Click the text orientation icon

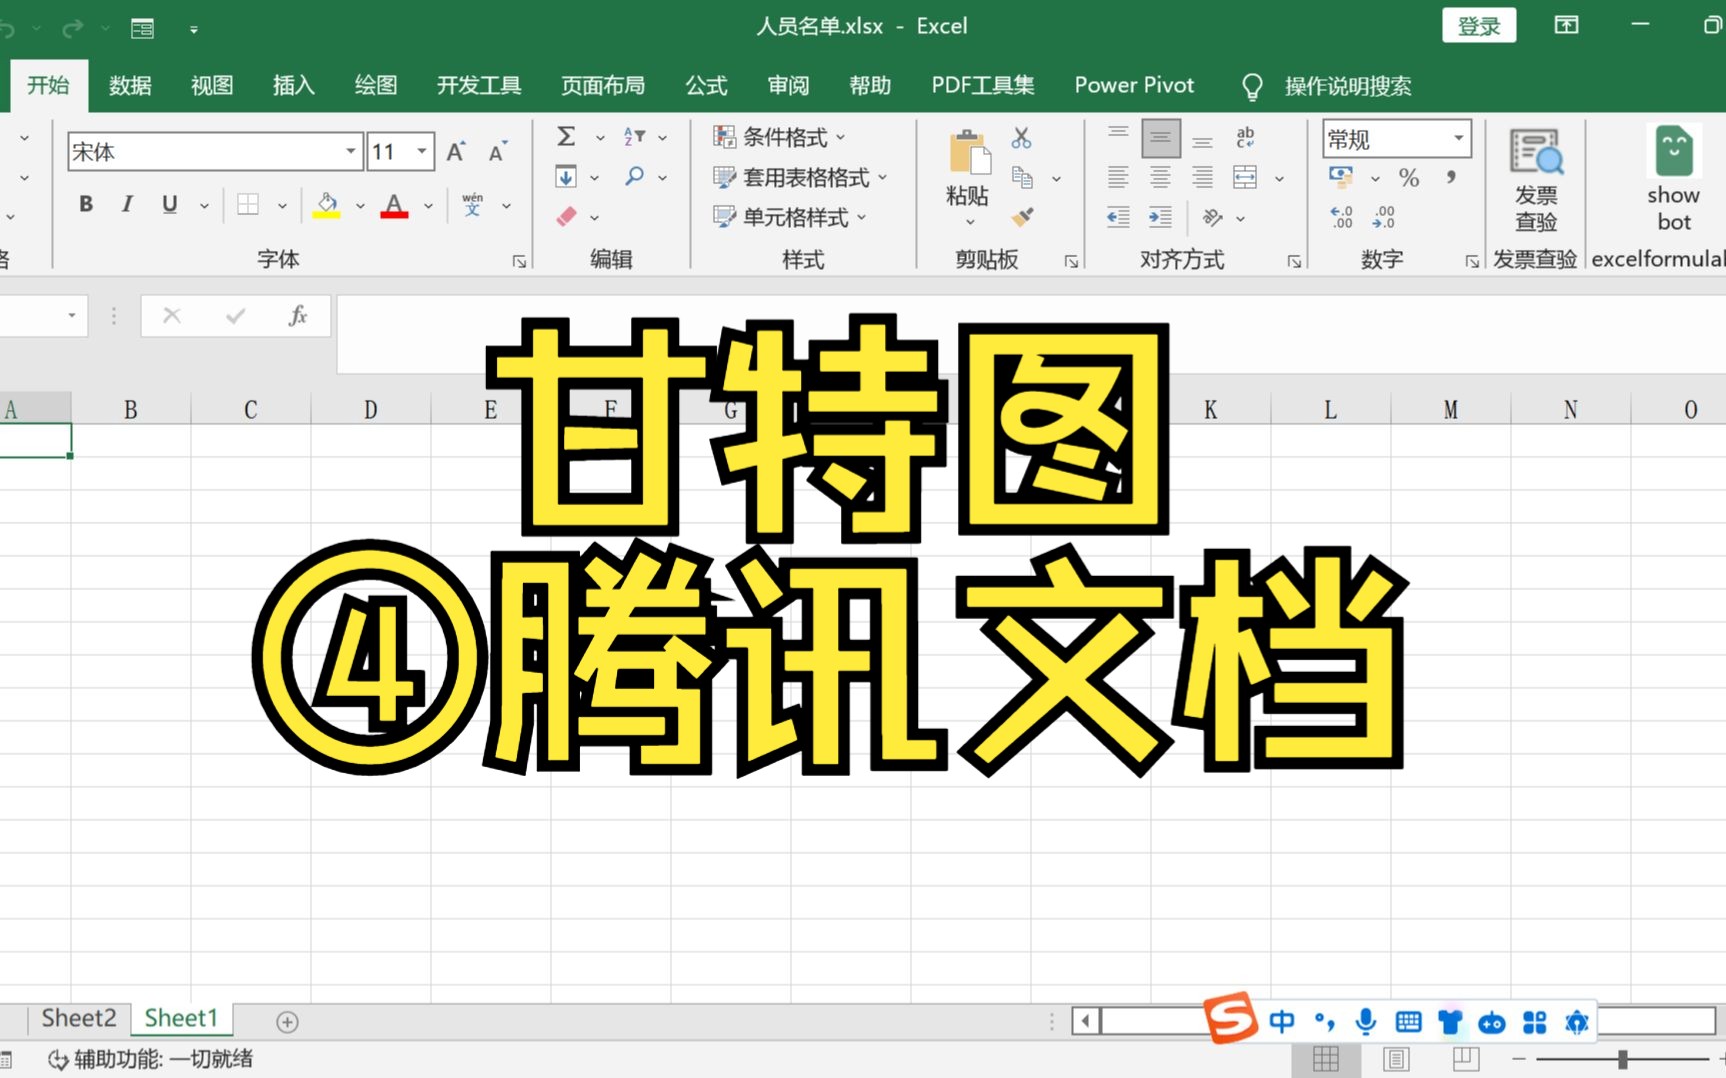click(x=1212, y=217)
